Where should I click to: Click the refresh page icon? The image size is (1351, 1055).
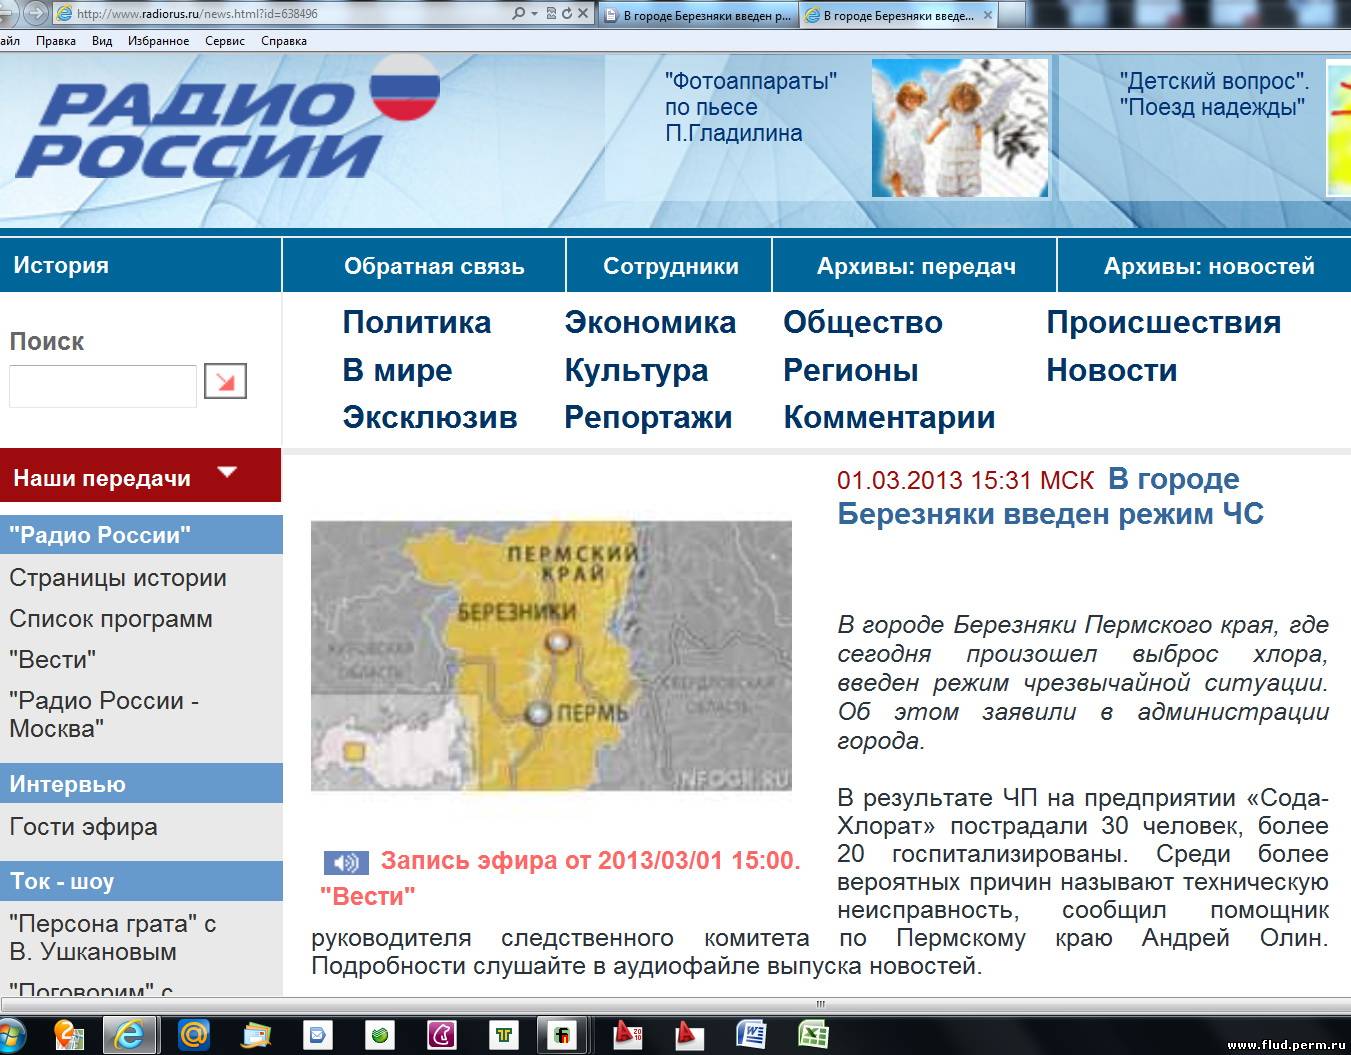pyautogui.click(x=567, y=14)
